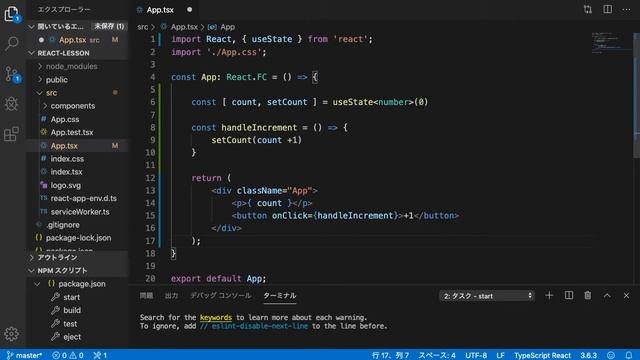Switch to the Problems panel tab

click(146, 296)
